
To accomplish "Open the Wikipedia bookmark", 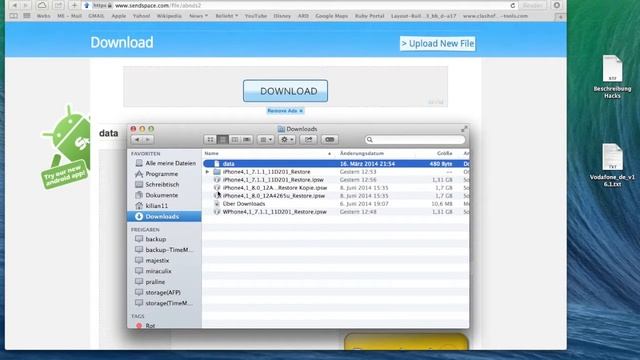I will pos(169,16).
